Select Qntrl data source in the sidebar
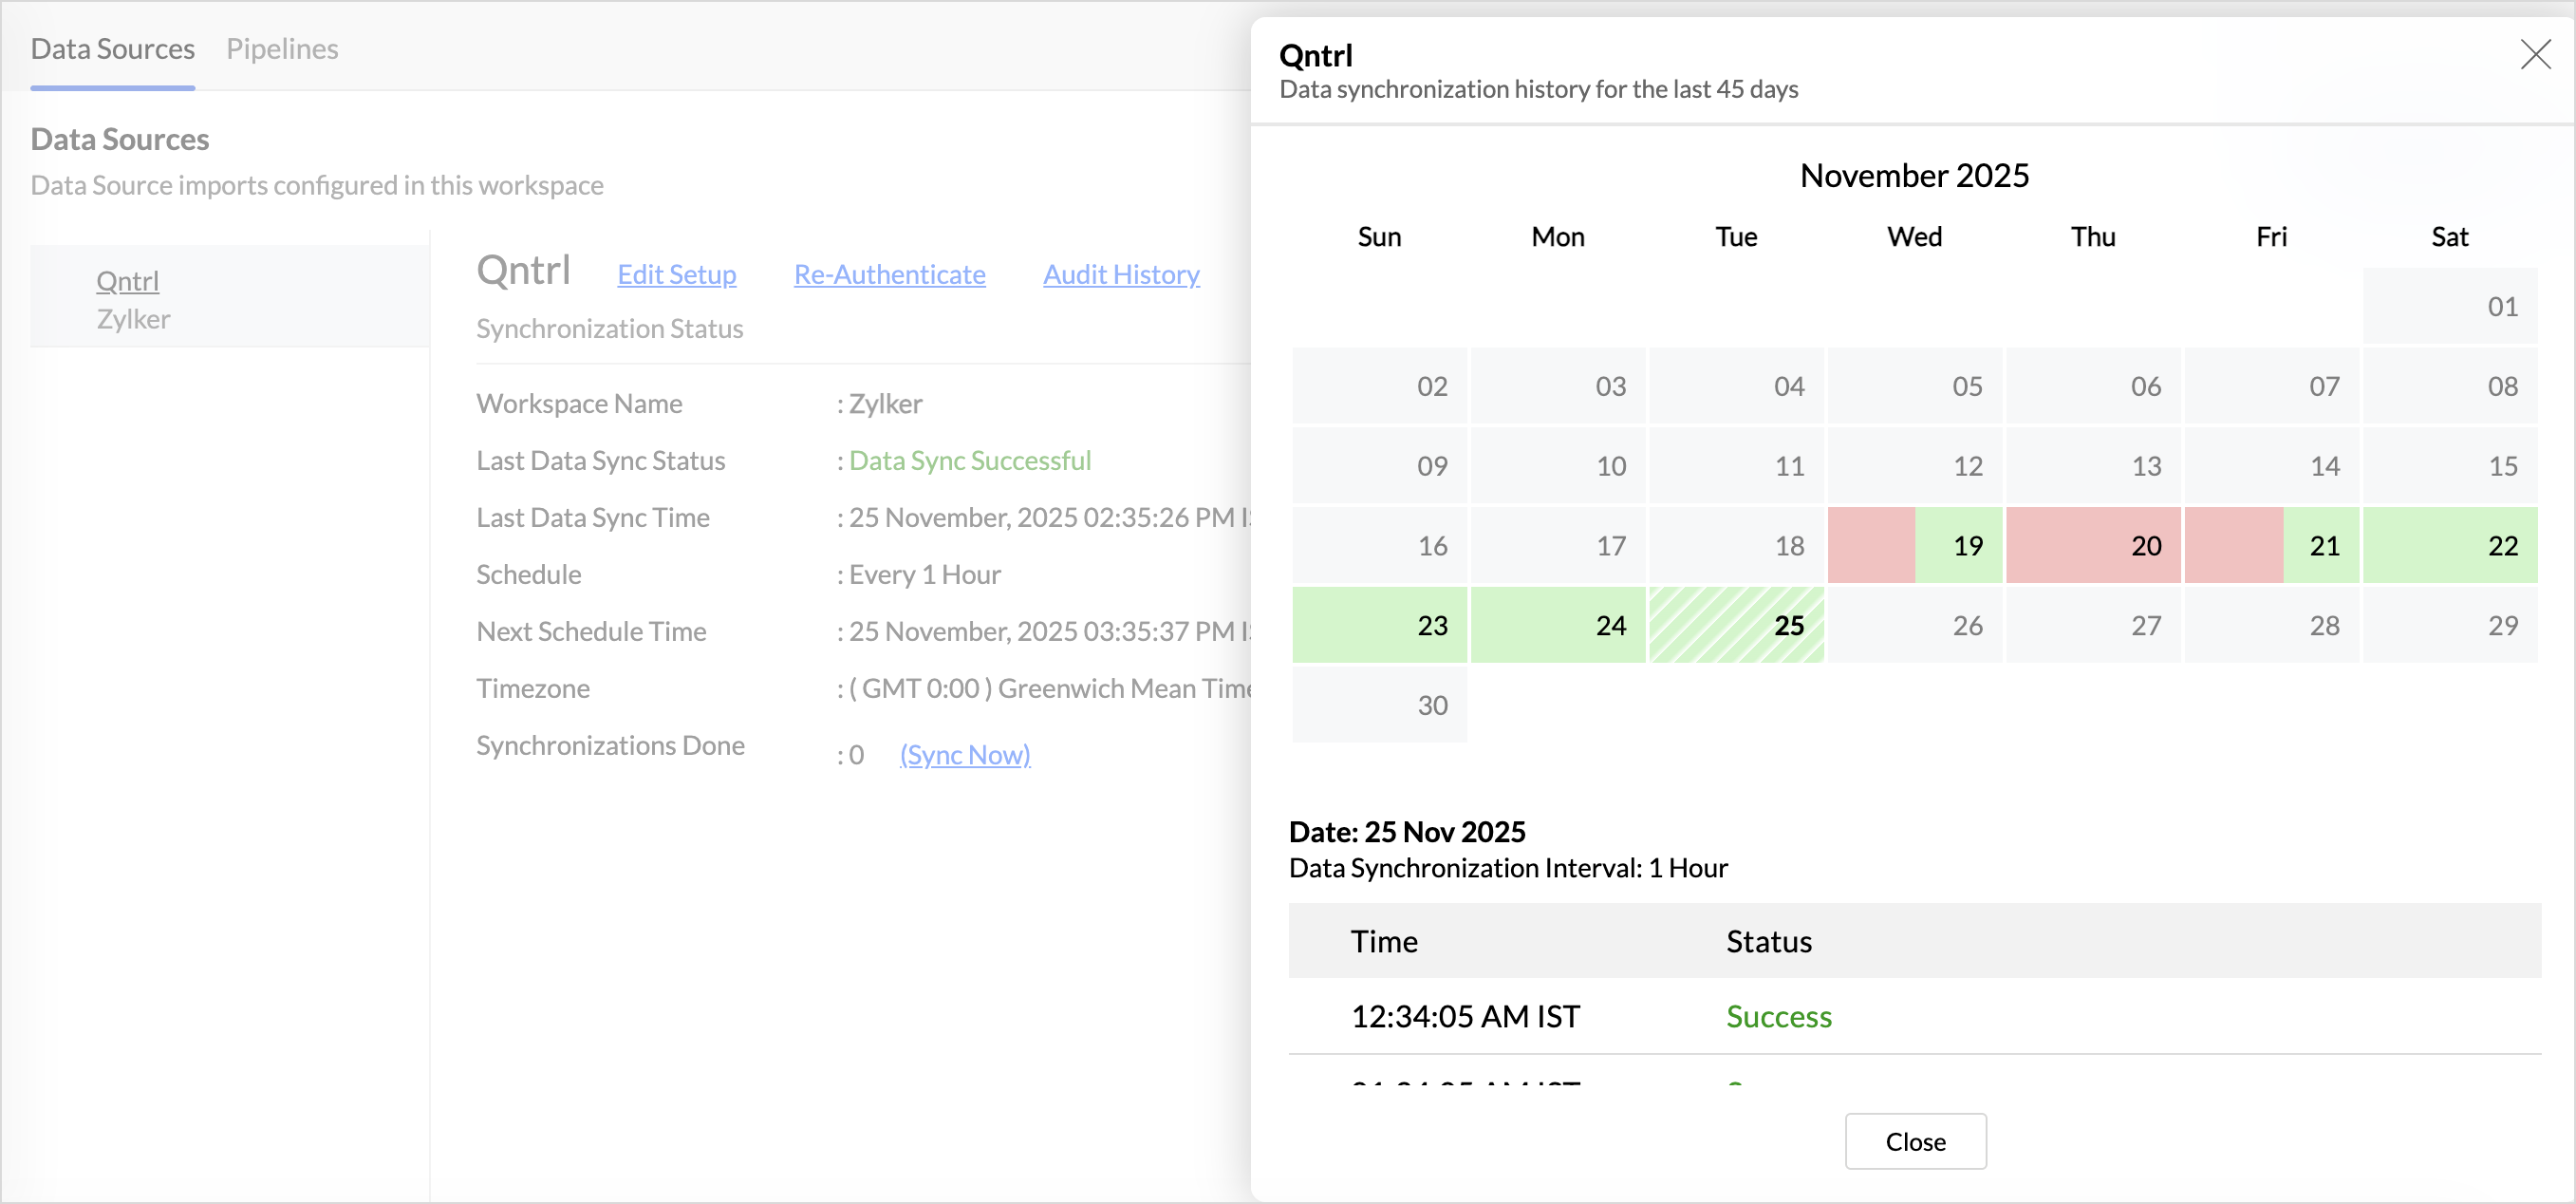Screen dimensions: 2576x1204 [127, 281]
